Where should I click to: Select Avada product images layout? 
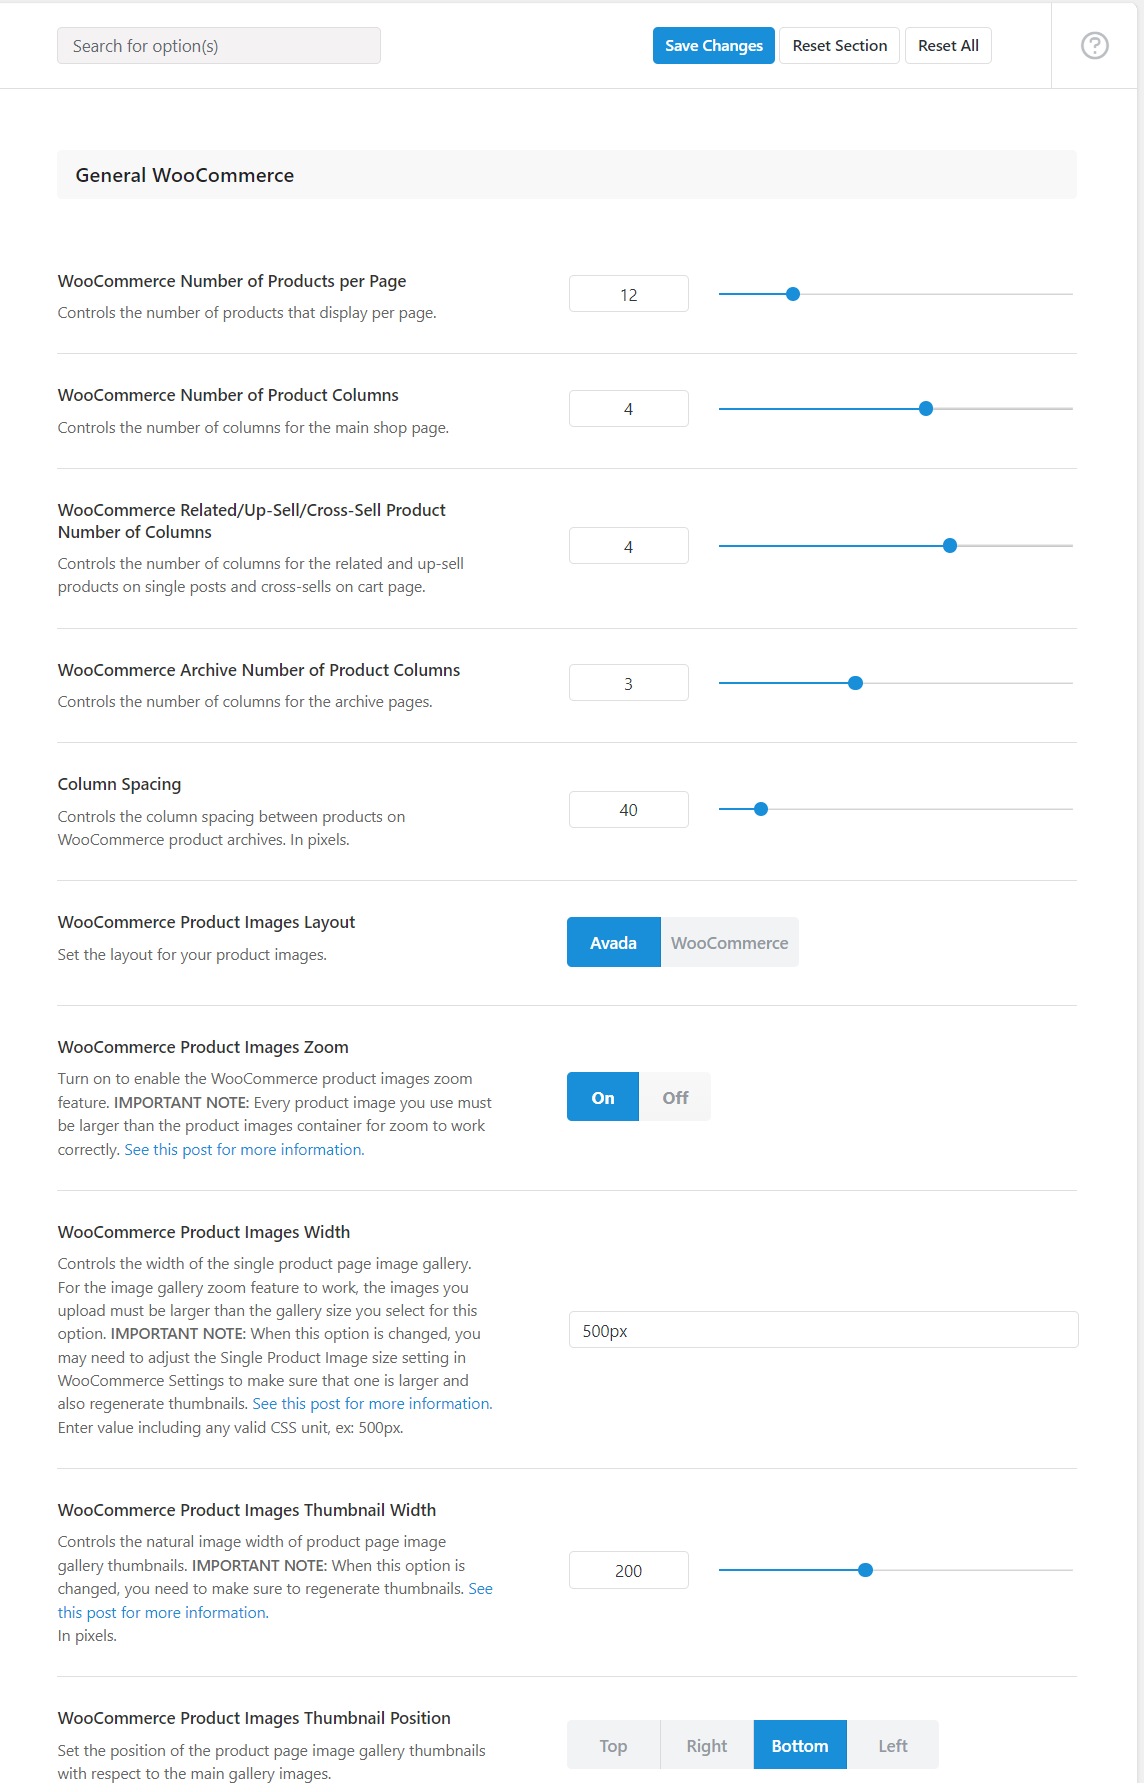pos(613,941)
